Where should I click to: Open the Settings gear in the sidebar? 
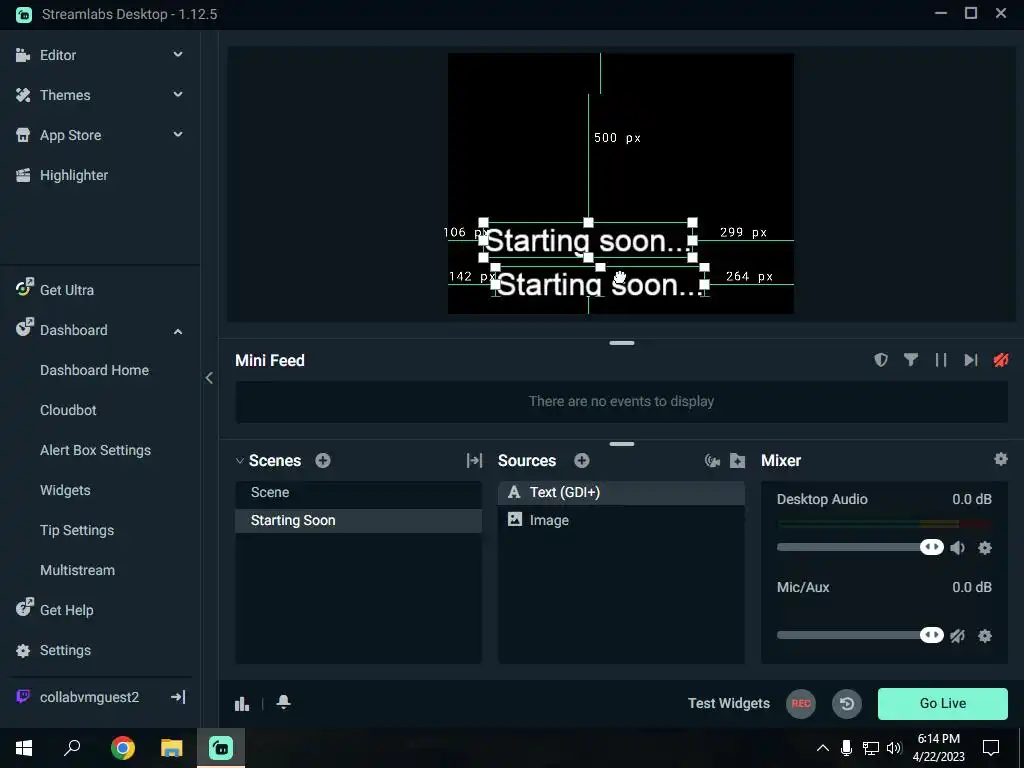24,650
